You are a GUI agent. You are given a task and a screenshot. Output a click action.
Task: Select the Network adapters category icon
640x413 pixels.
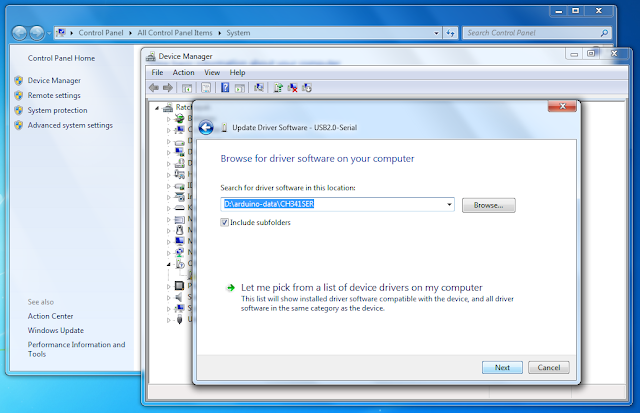click(179, 252)
